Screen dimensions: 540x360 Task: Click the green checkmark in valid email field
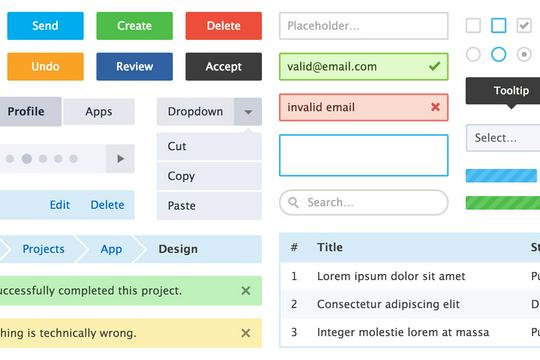click(x=435, y=66)
